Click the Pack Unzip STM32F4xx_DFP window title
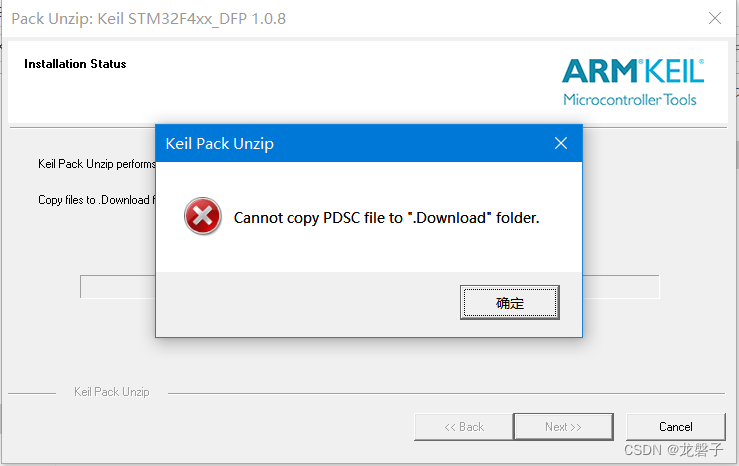The height and width of the screenshot is (466, 739). (148, 19)
